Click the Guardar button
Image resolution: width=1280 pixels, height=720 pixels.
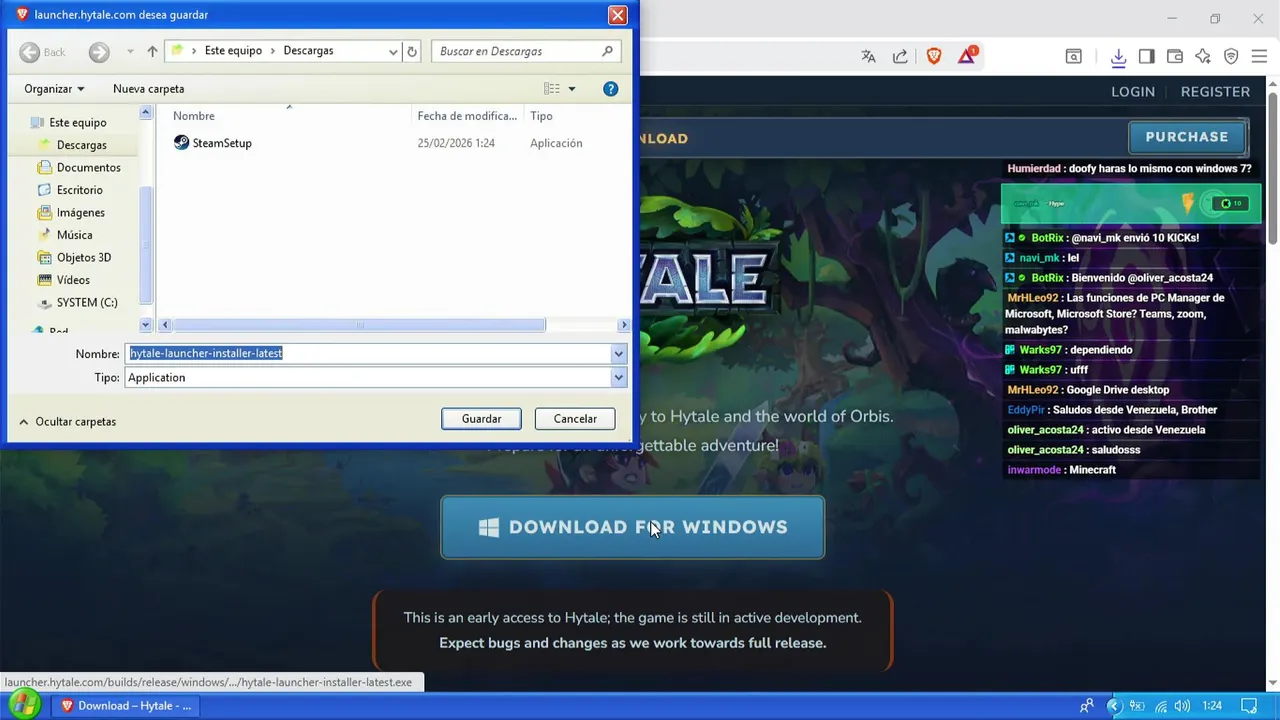point(481,419)
